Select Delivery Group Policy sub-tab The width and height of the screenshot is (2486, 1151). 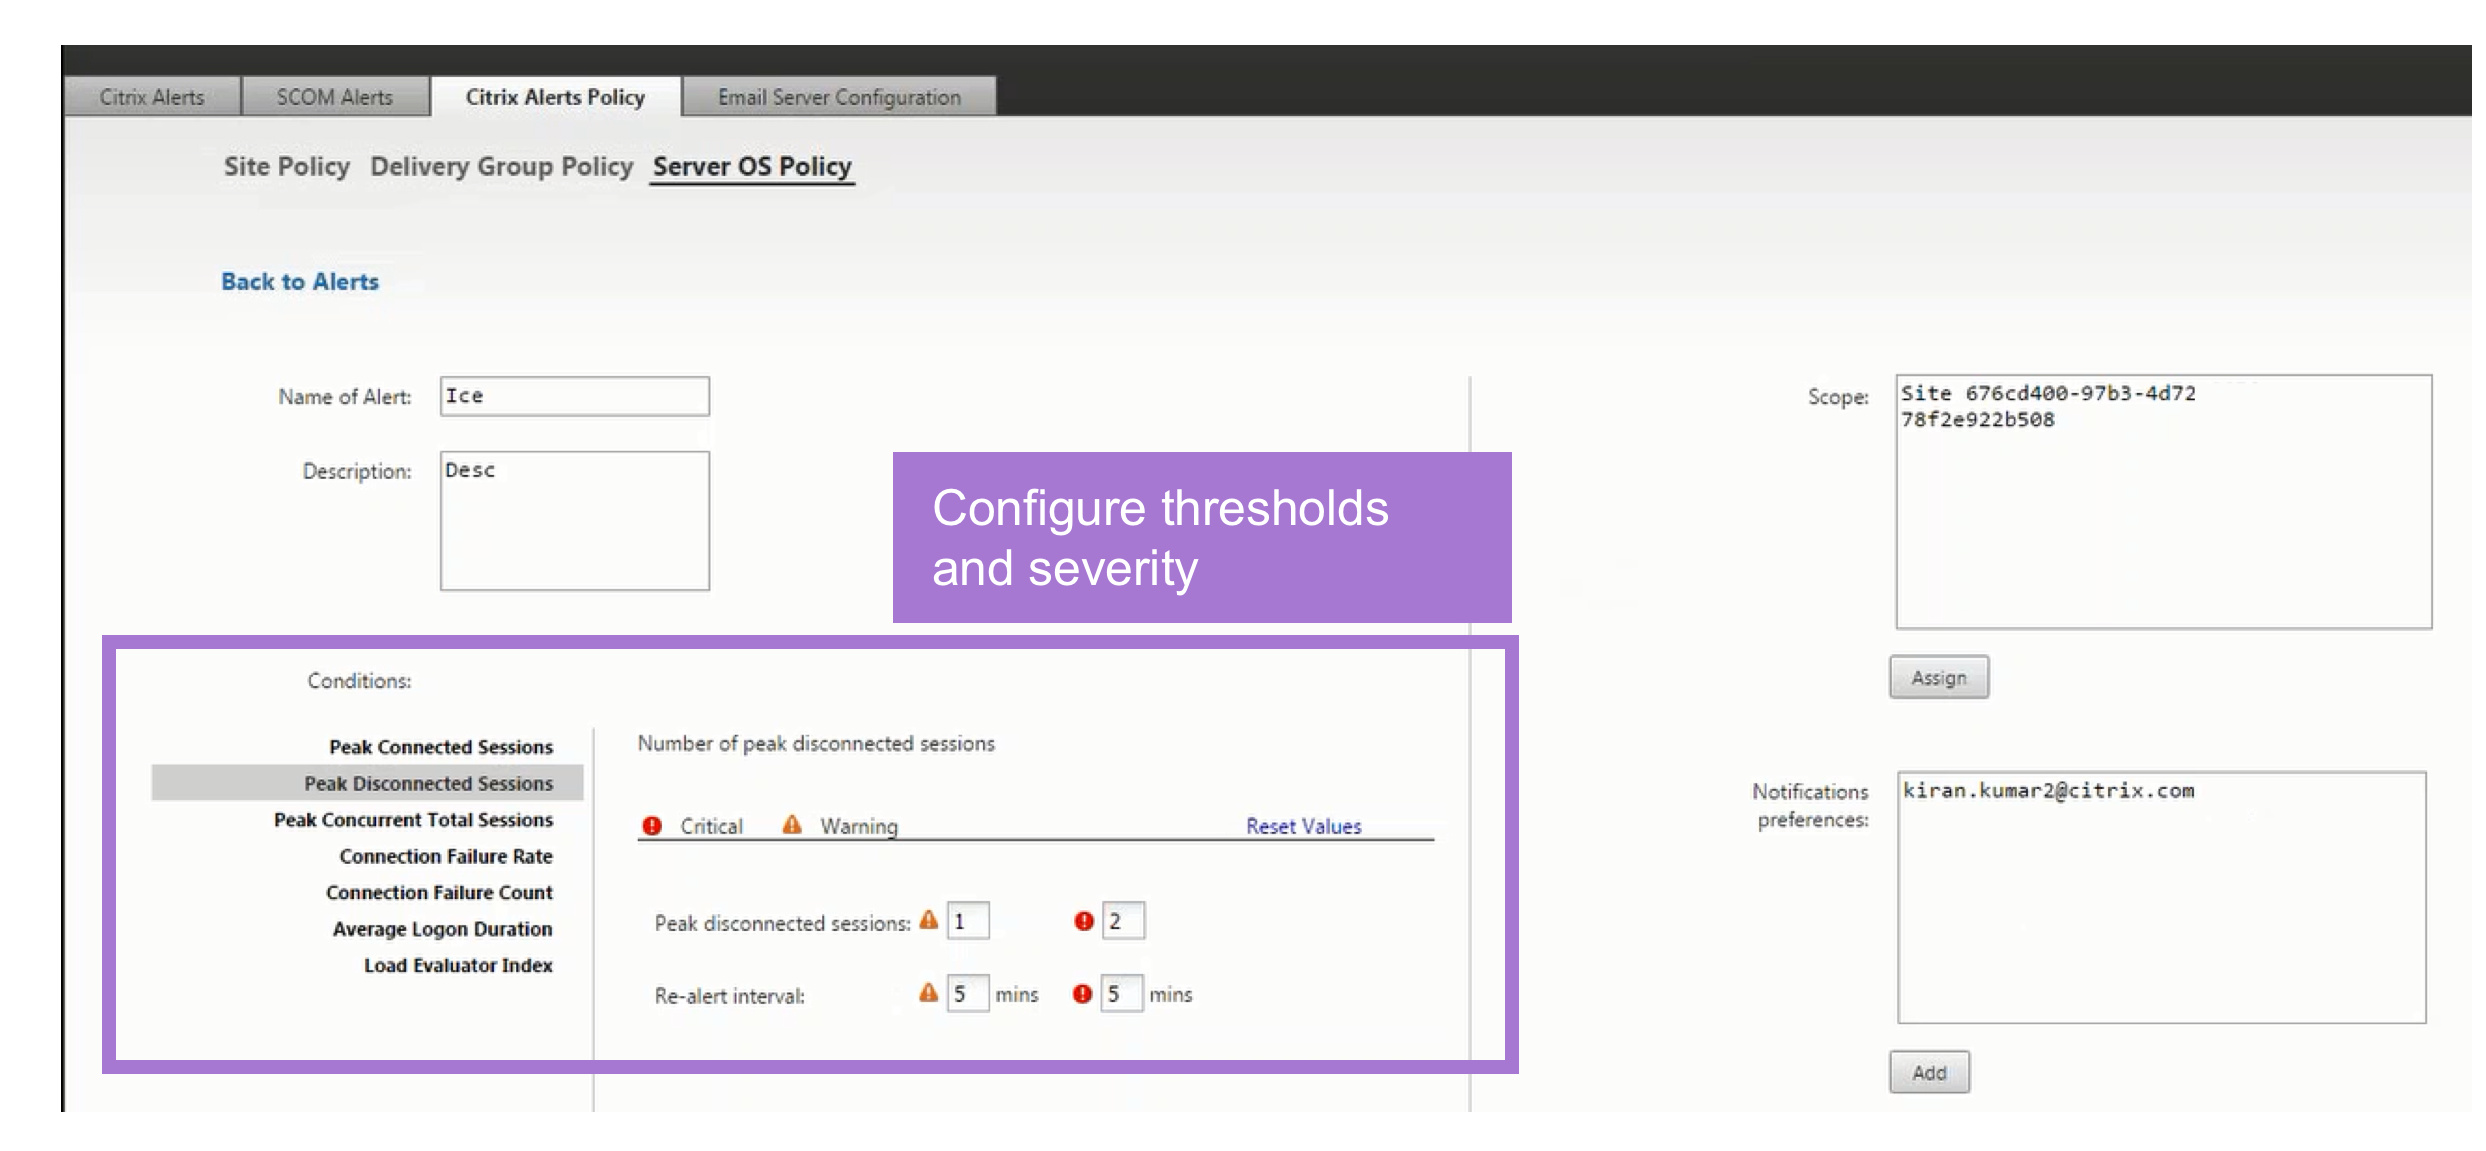click(x=501, y=166)
